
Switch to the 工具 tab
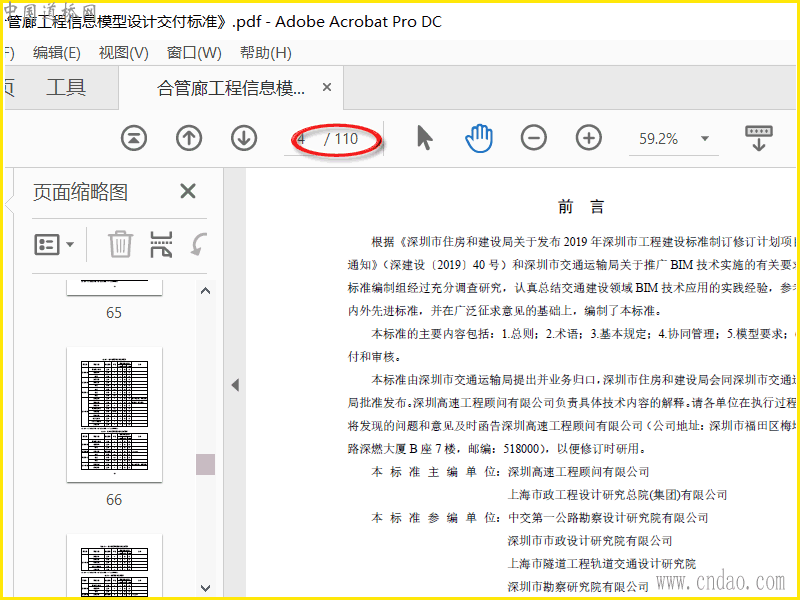point(66,87)
